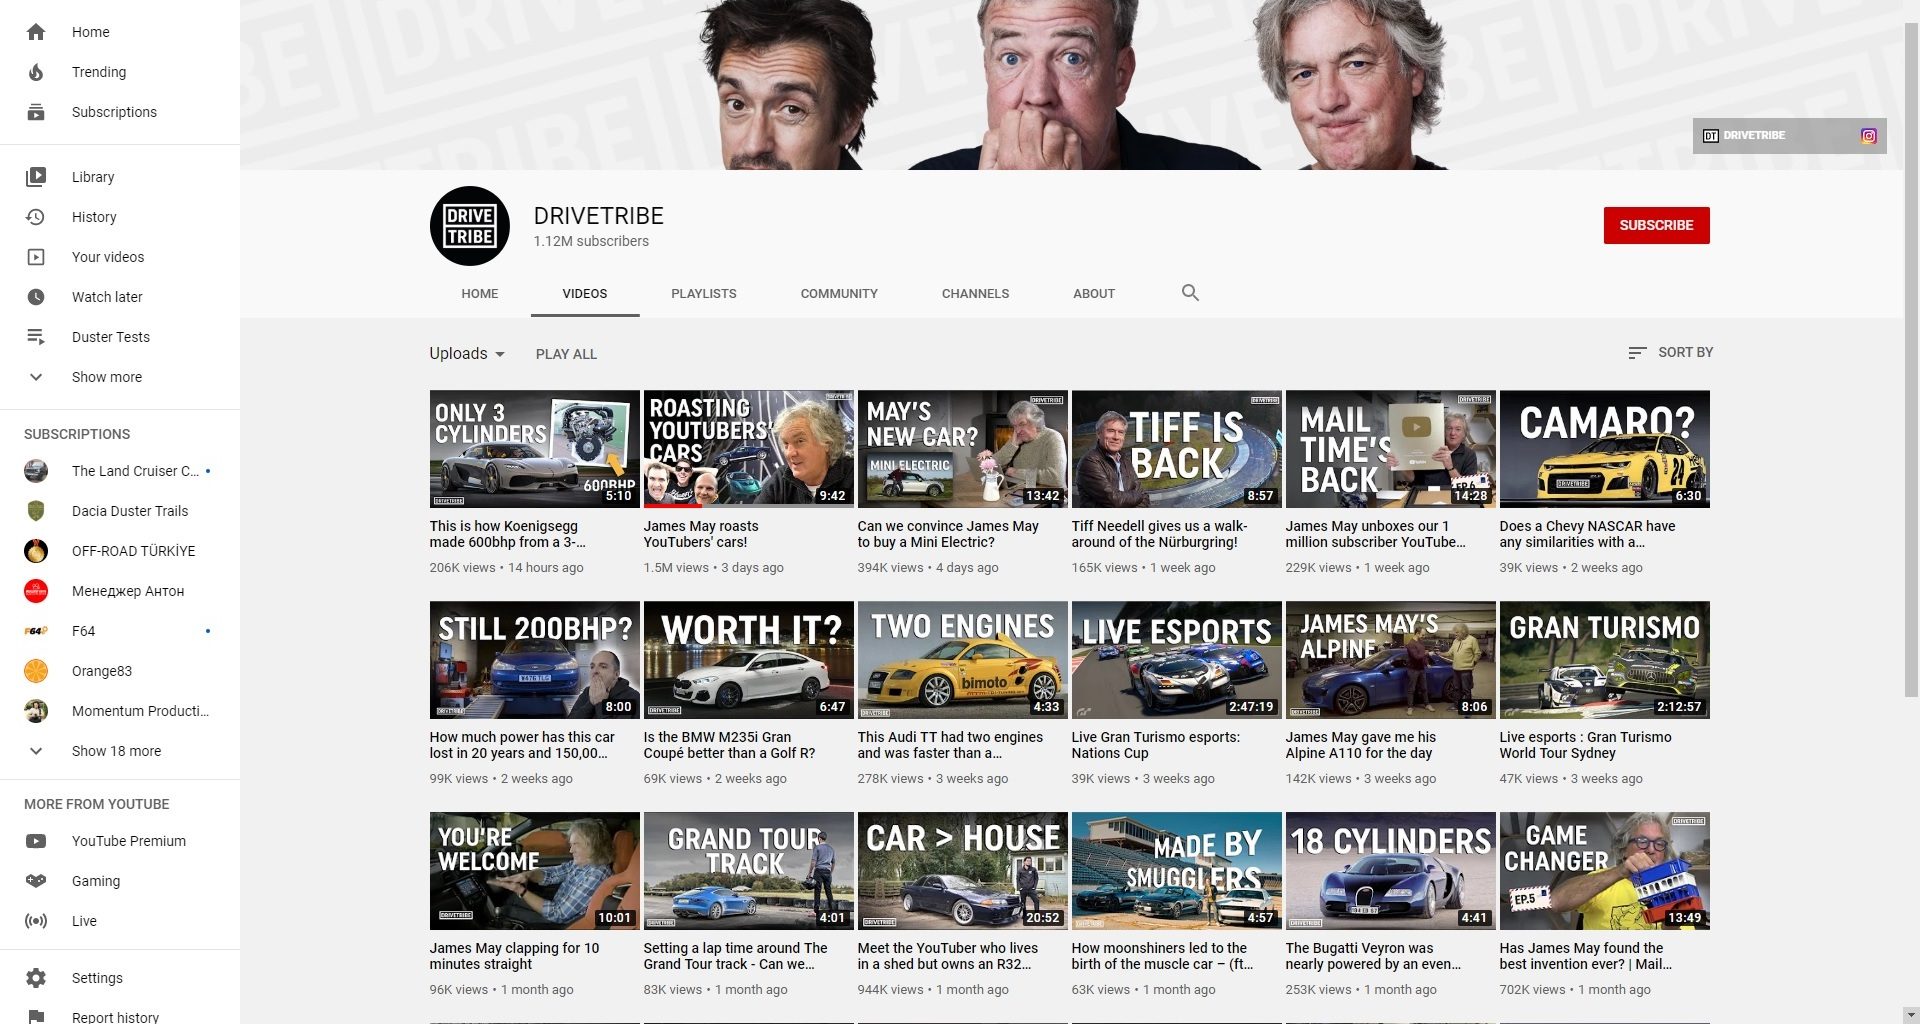Open DRIVETRIBE's Instagram link on the banner

[x=1868, y=136]
